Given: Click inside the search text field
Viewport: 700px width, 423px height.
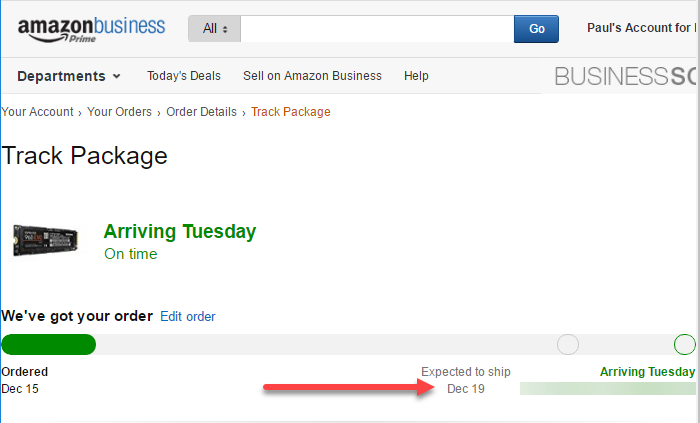Looking at the screenshot, I should 377,29.
